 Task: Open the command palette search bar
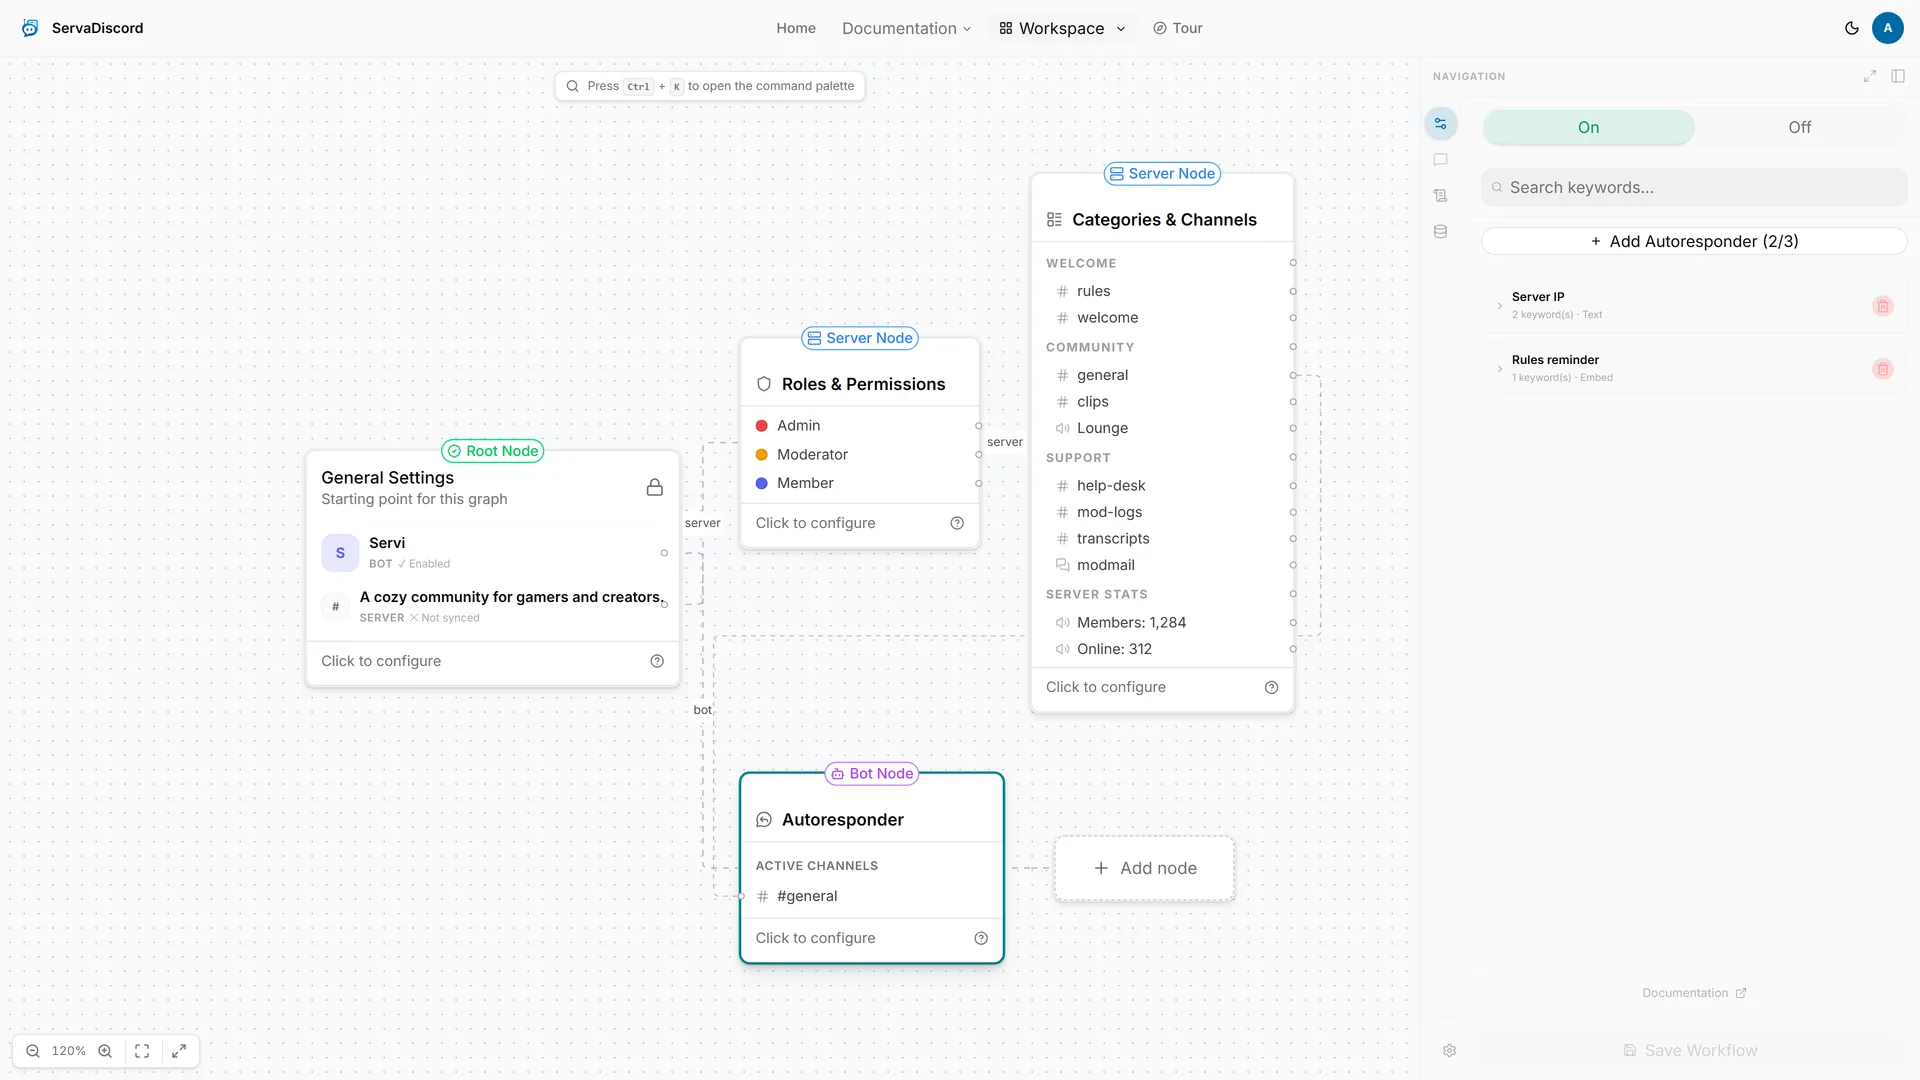(710, 86)
